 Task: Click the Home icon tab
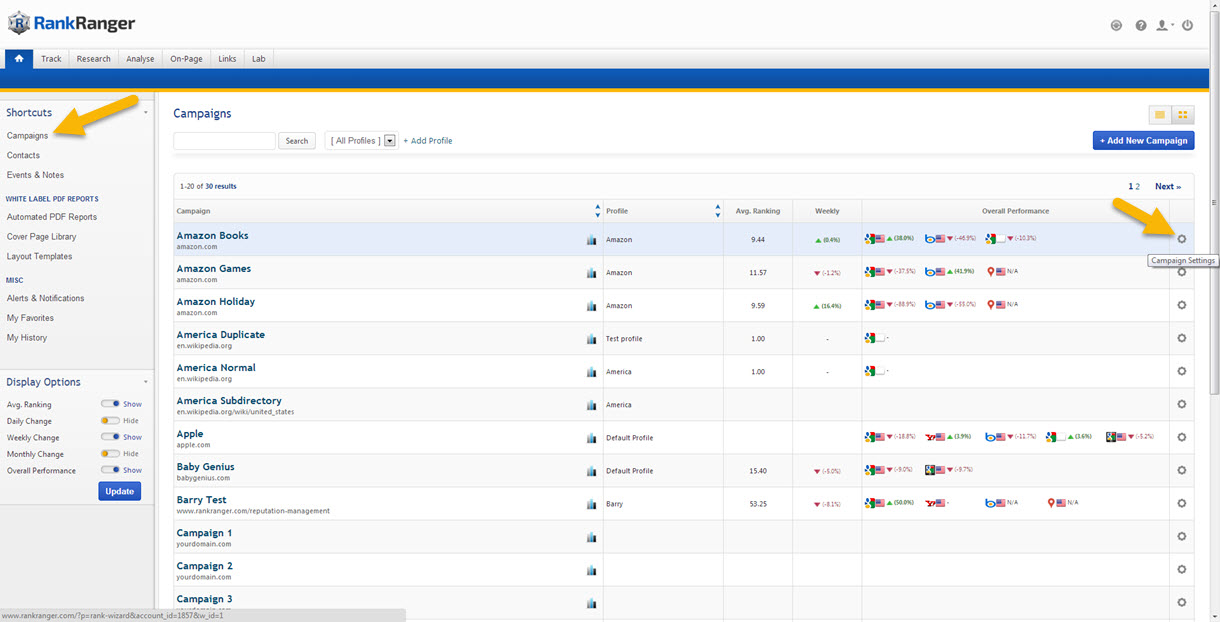tap(19, 59)
